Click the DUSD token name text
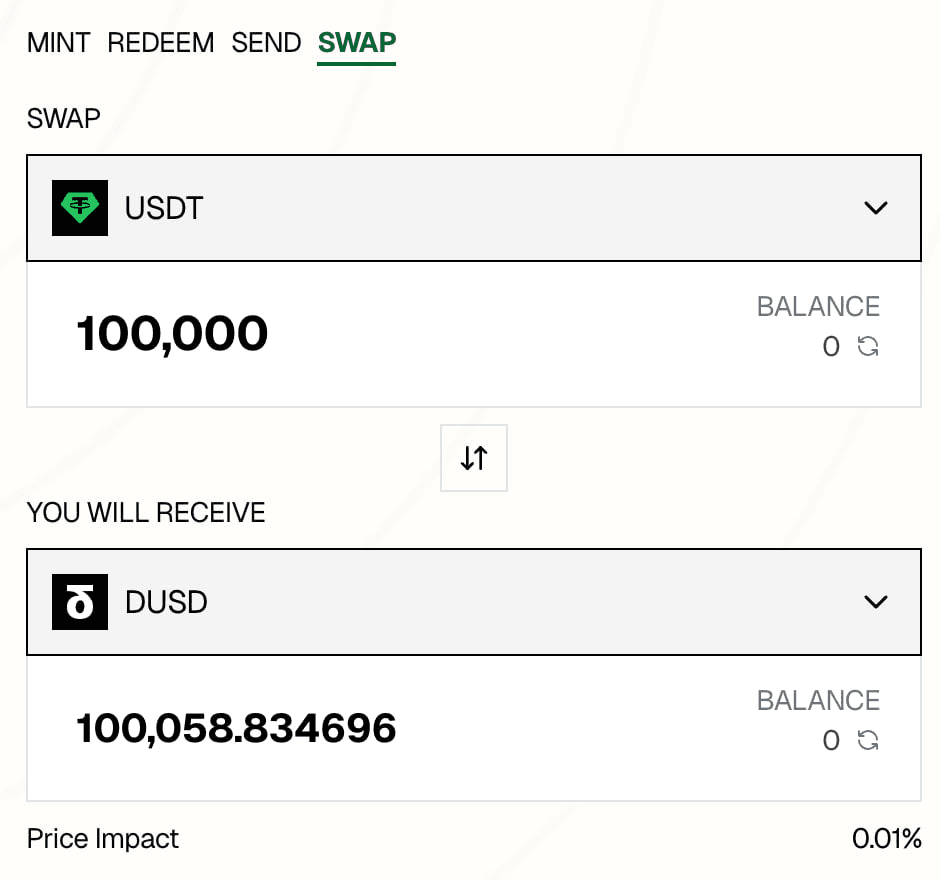Image resolution: width=940 pixels, height=880 pixels. tap(166, 602)
